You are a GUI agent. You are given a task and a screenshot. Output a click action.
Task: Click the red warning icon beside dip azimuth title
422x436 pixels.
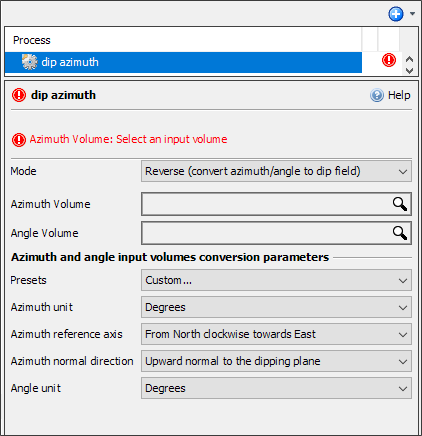[19, 95]
